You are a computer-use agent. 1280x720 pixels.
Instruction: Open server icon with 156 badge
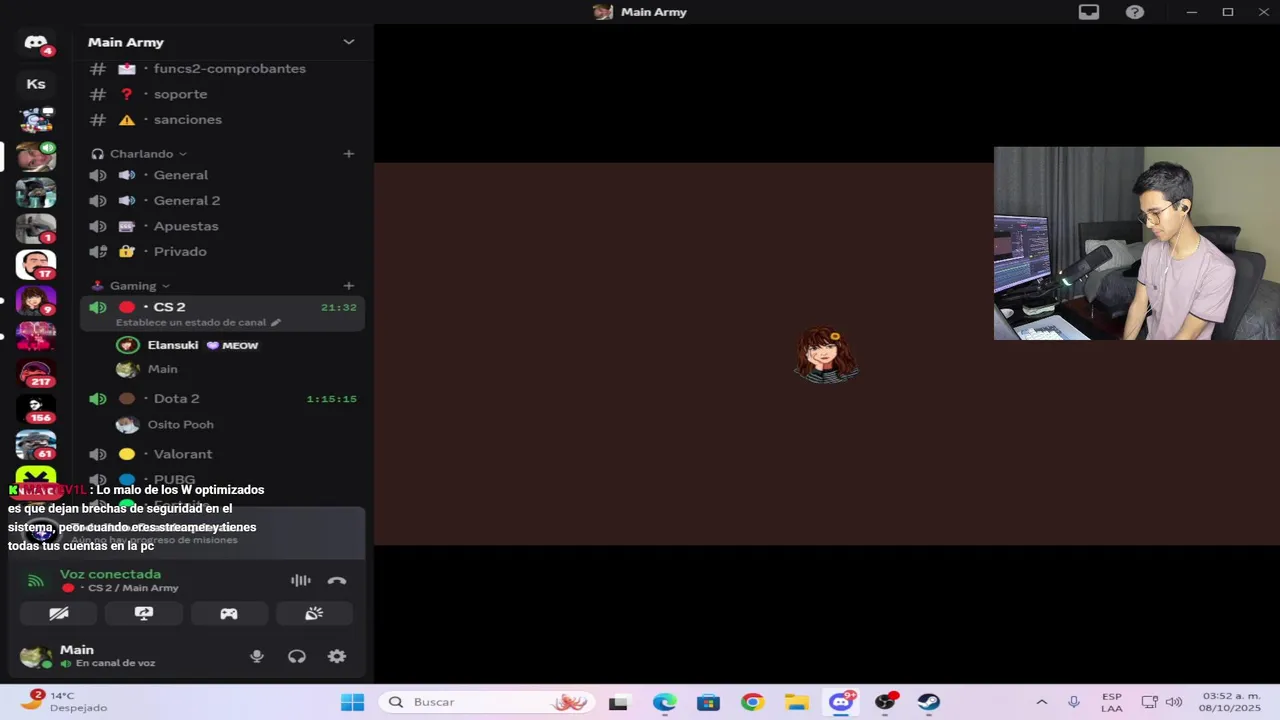click(x=36, y=409)
